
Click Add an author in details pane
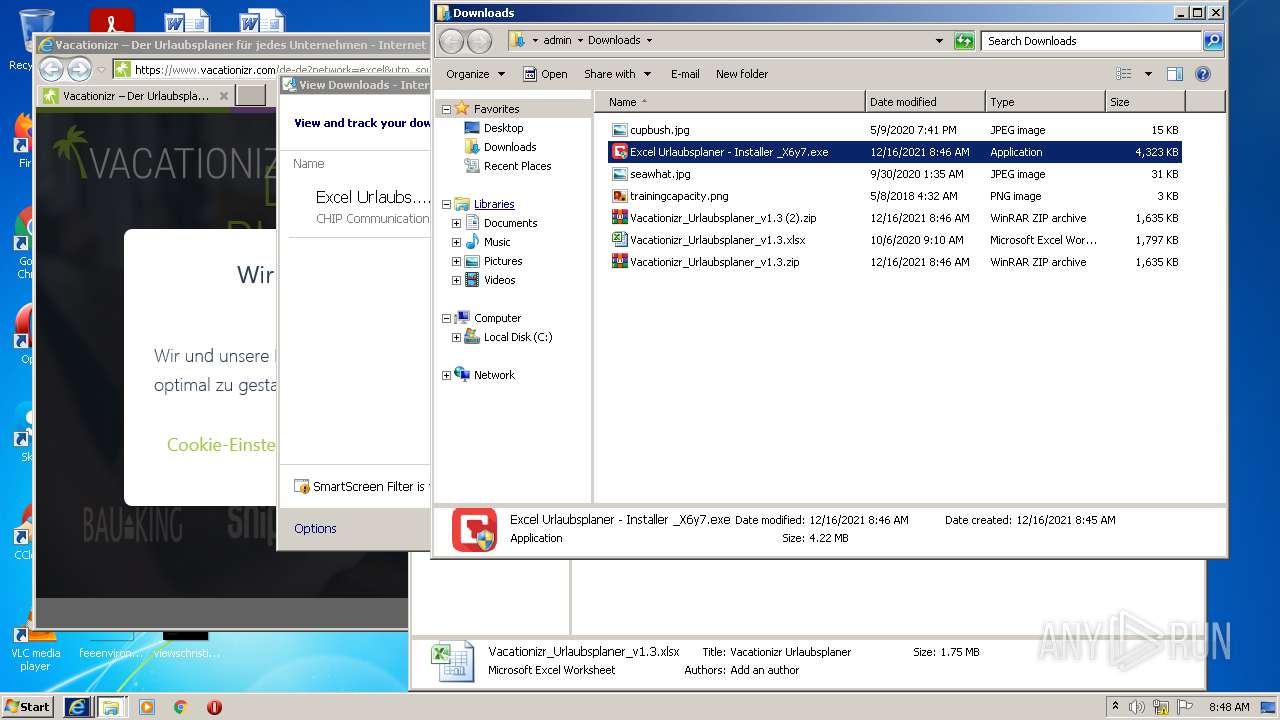click(x=765, y=670)
